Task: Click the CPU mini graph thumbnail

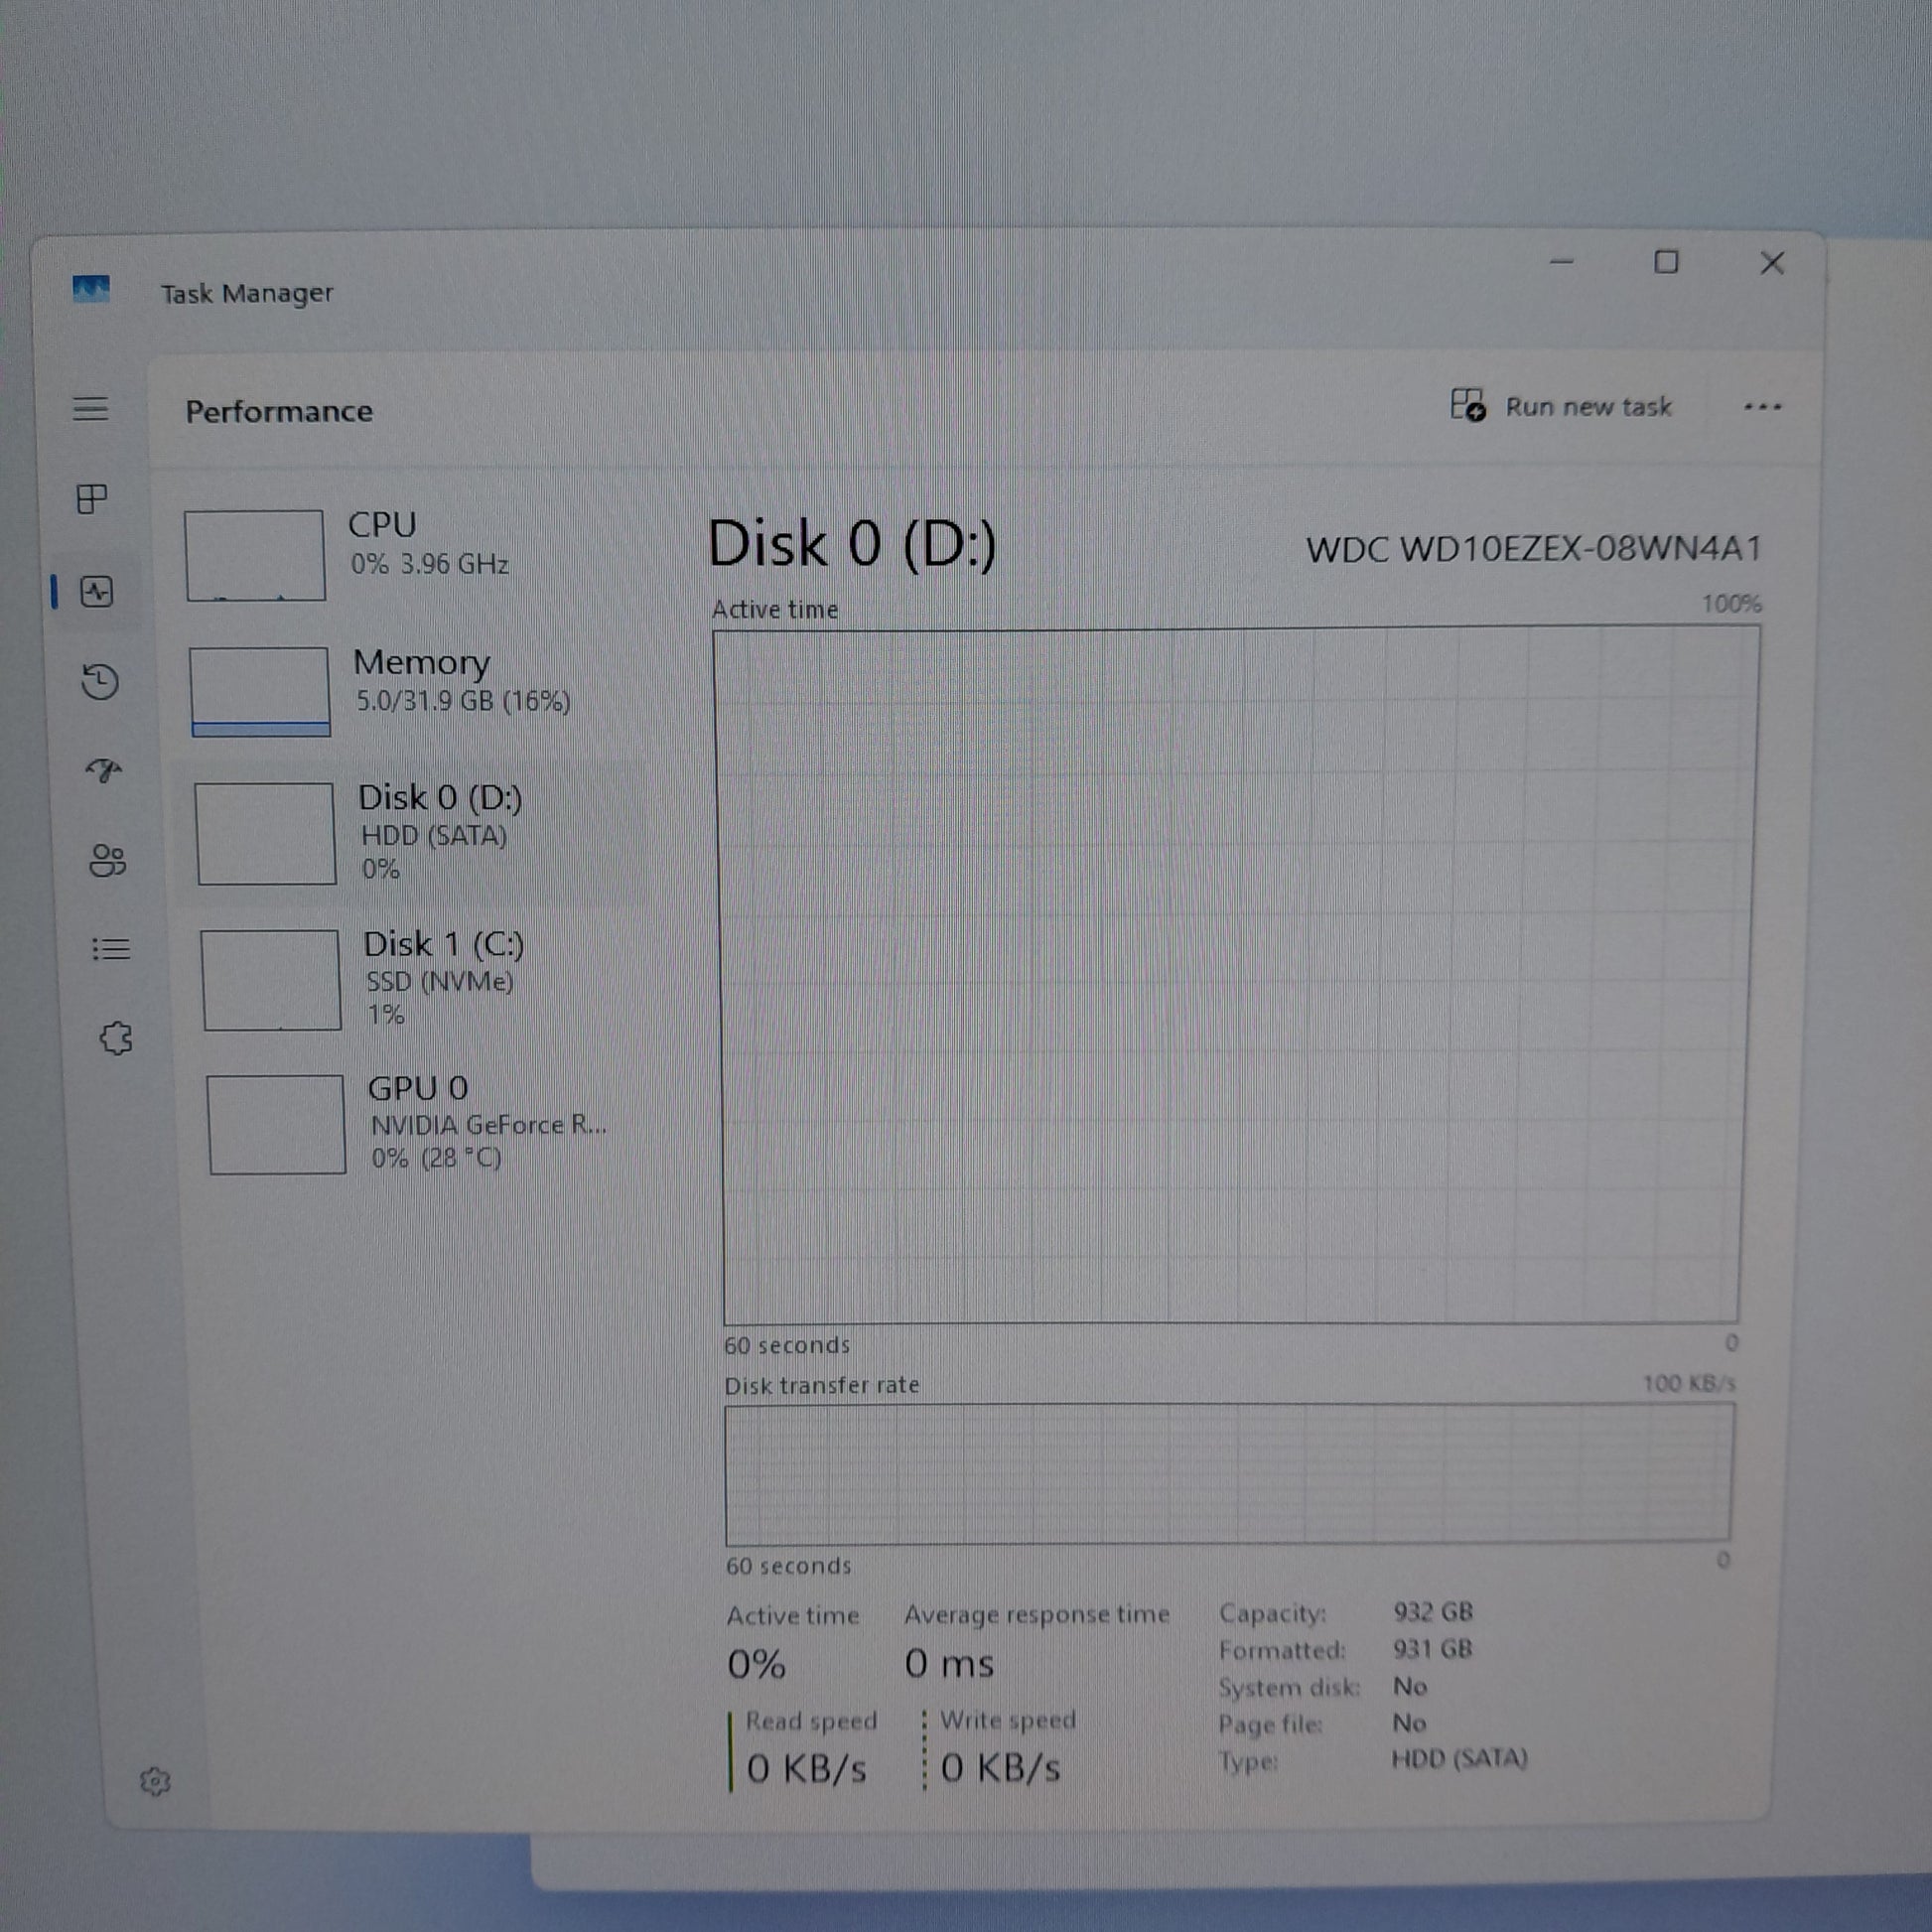Action: tap(255, 555)
